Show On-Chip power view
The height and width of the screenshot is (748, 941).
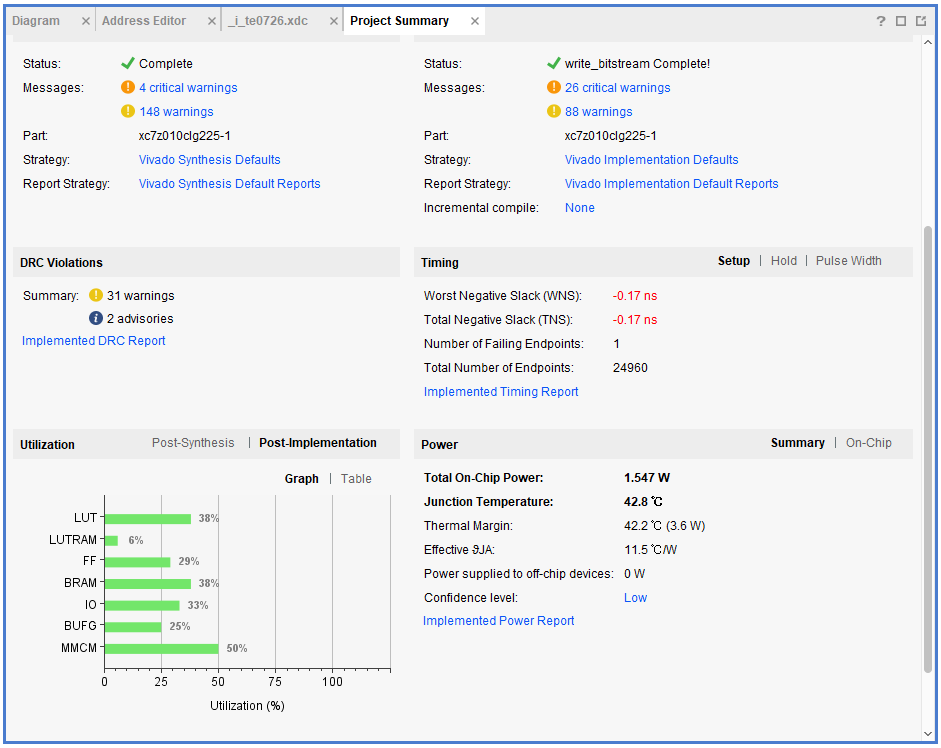(868, 443)
